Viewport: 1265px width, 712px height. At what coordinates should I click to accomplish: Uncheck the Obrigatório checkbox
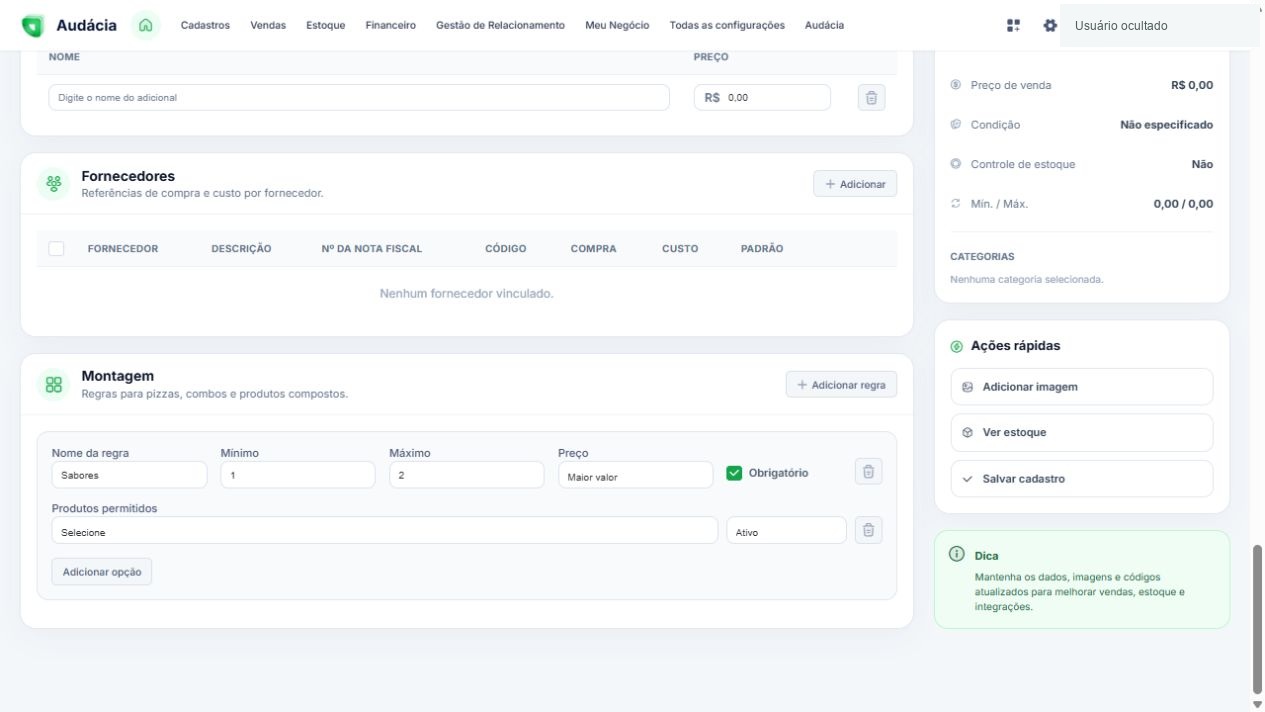pyautogui.click(x=734, y=473)
